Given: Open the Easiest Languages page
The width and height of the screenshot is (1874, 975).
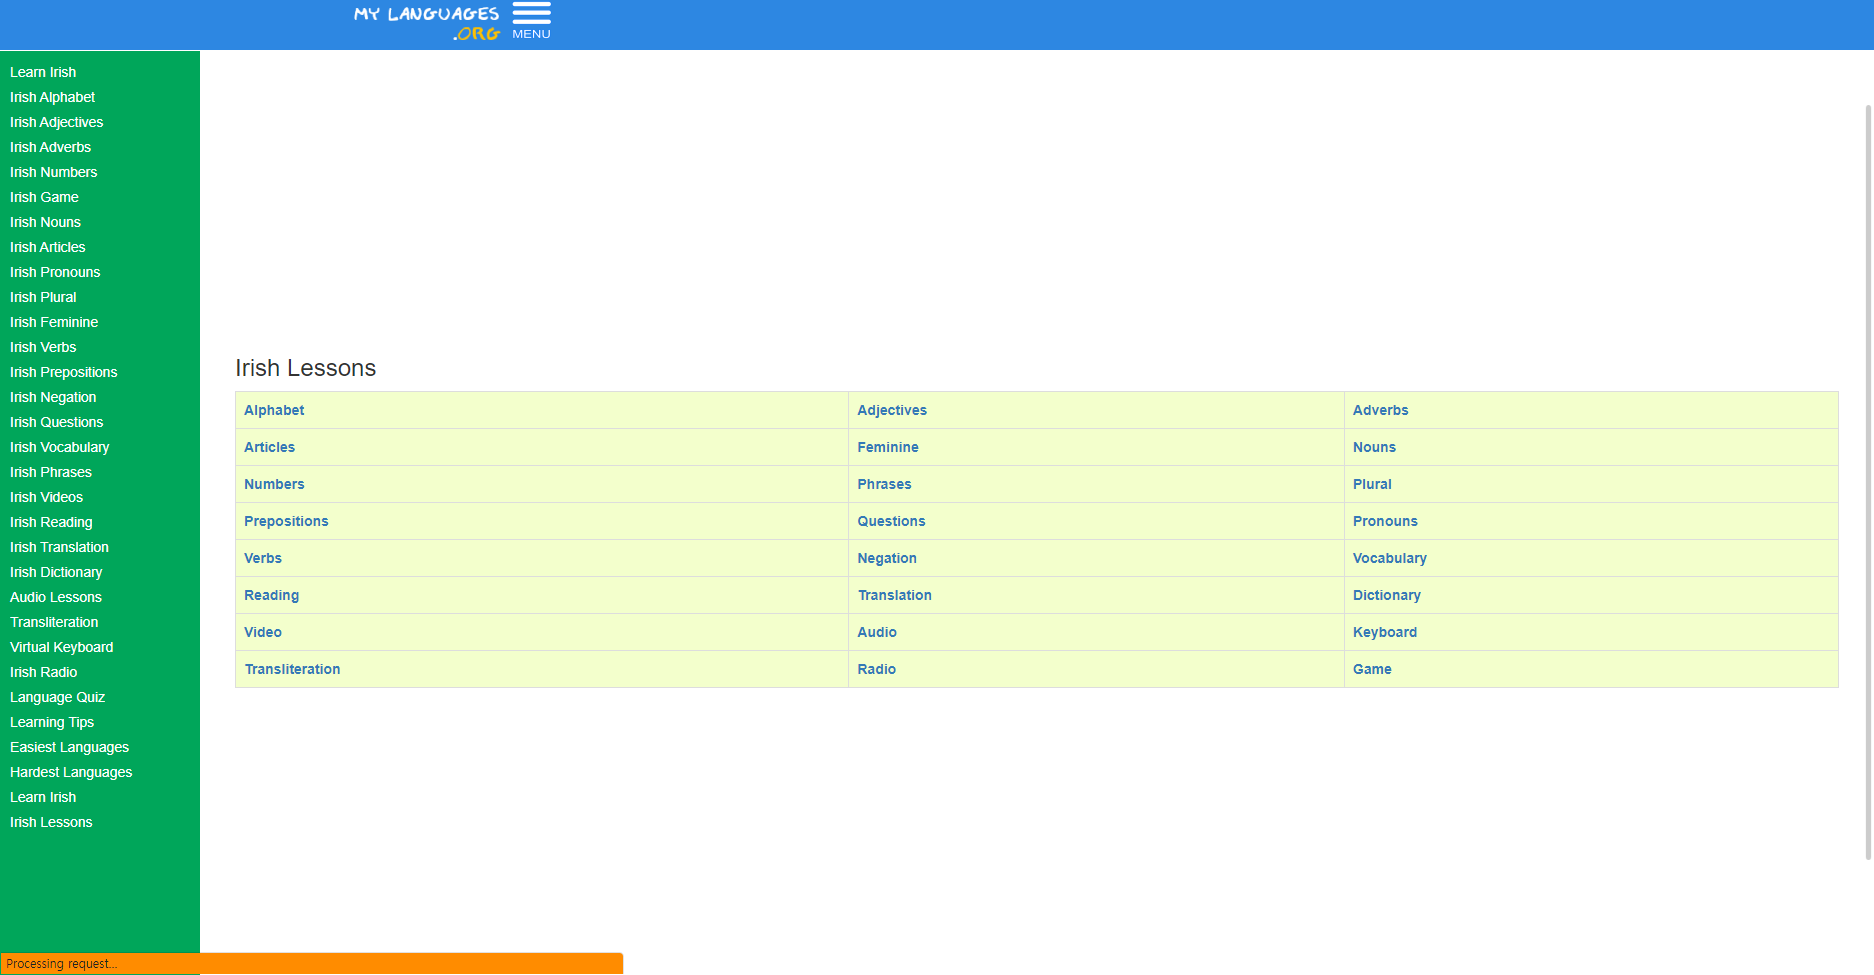Looking at the screenshot, I should 69,747.
